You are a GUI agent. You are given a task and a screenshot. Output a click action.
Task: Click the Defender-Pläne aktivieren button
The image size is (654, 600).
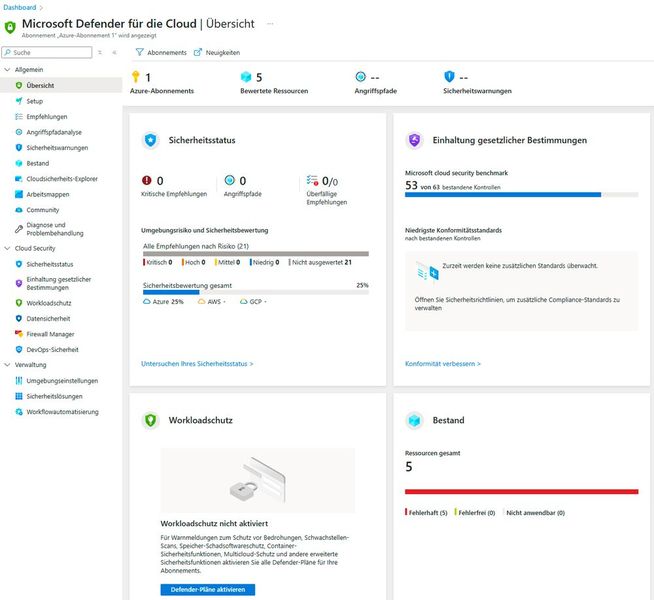pos(208,590)
